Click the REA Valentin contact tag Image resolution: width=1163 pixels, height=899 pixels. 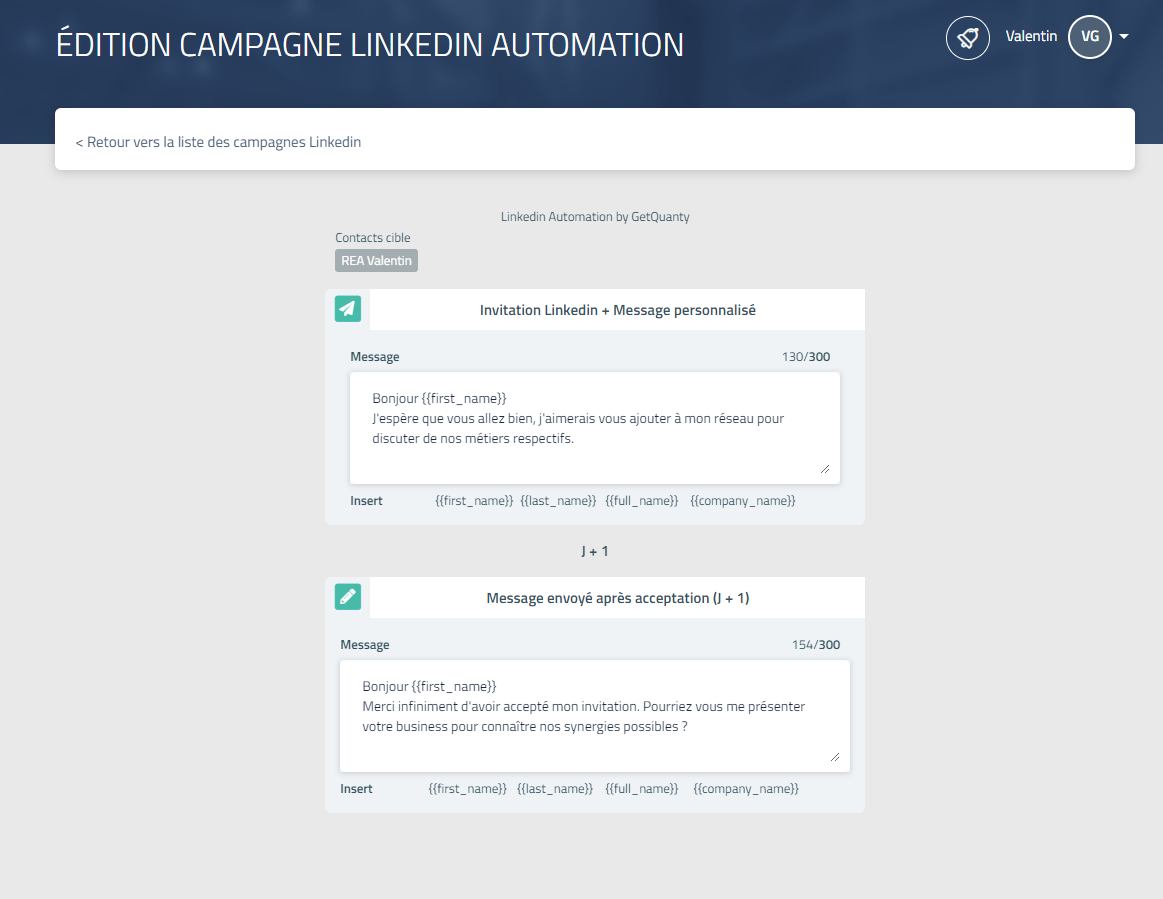pyautogui.click(x=376, y=261)
